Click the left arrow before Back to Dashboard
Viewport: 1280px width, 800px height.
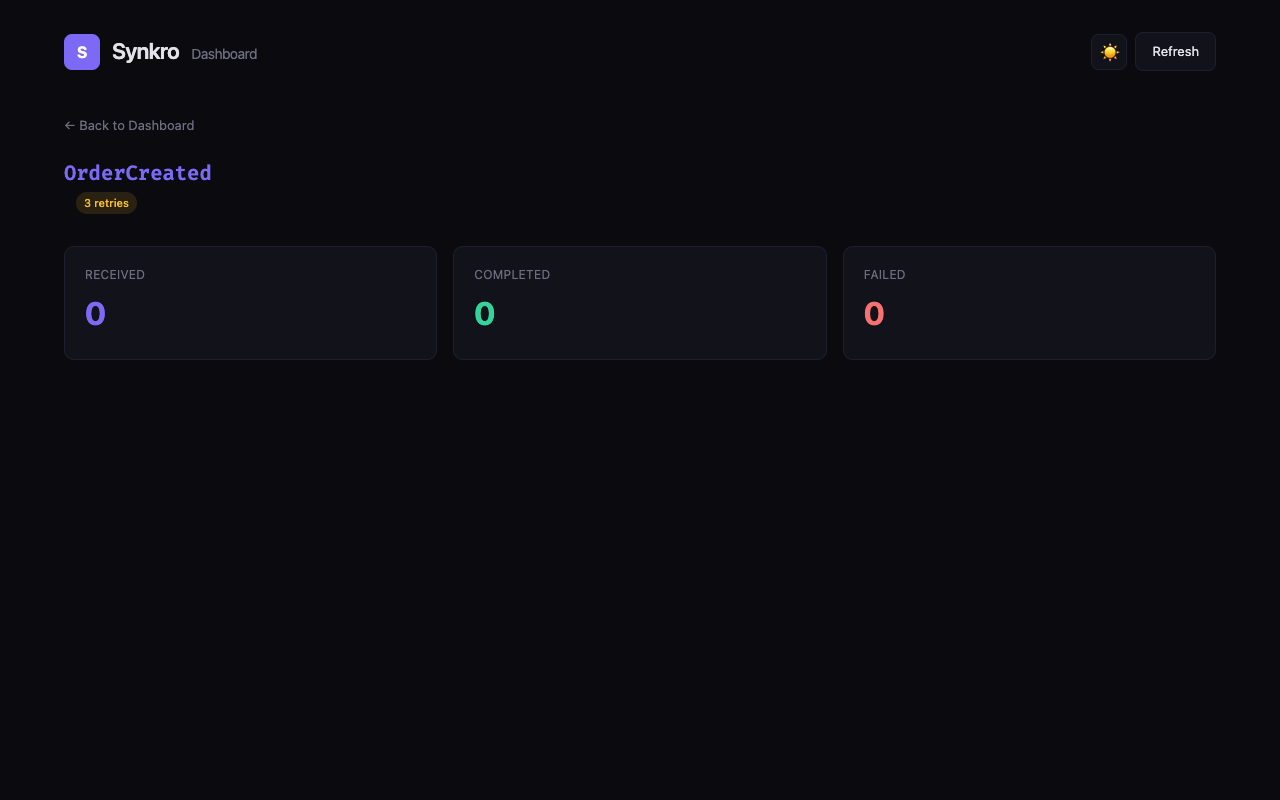[x=69, y=126]
